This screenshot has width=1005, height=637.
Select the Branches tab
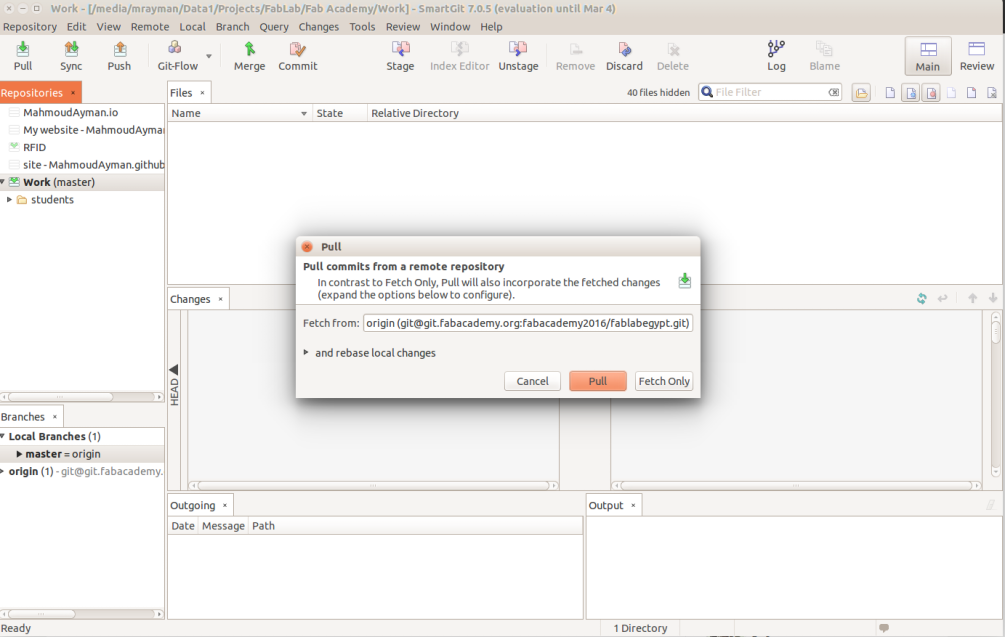[23, 417]
